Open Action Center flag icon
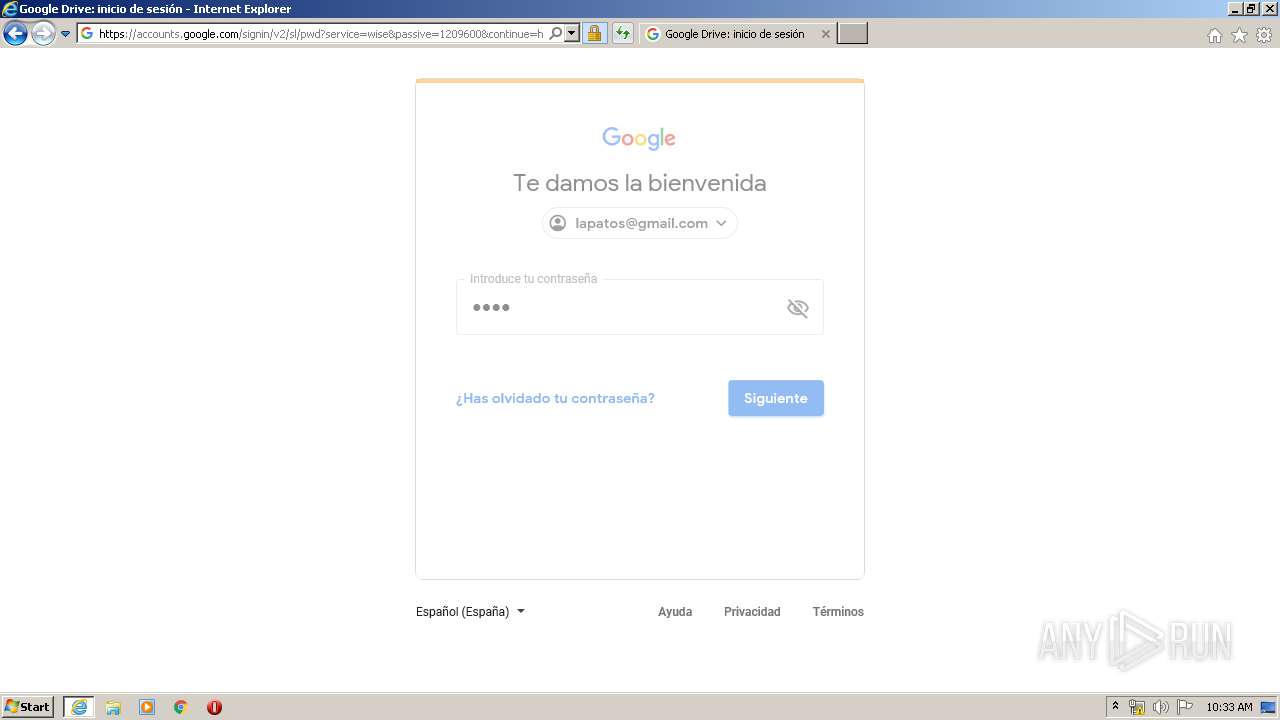The image size is (1280, 720). [x=1185, y=707]
